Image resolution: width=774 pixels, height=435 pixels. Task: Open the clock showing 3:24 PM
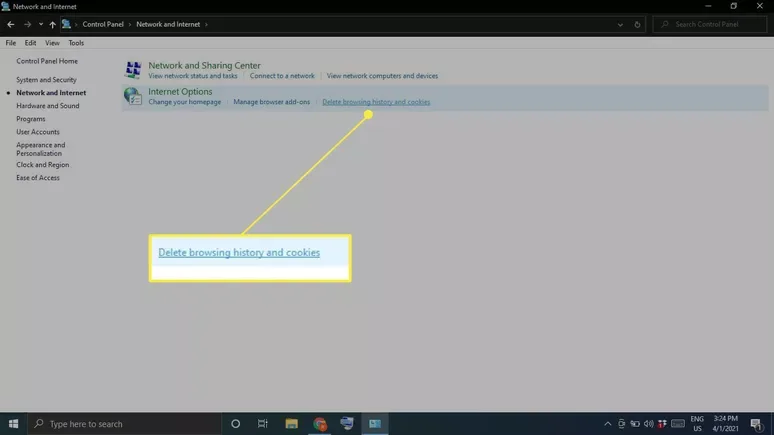[x=725, y=424]
